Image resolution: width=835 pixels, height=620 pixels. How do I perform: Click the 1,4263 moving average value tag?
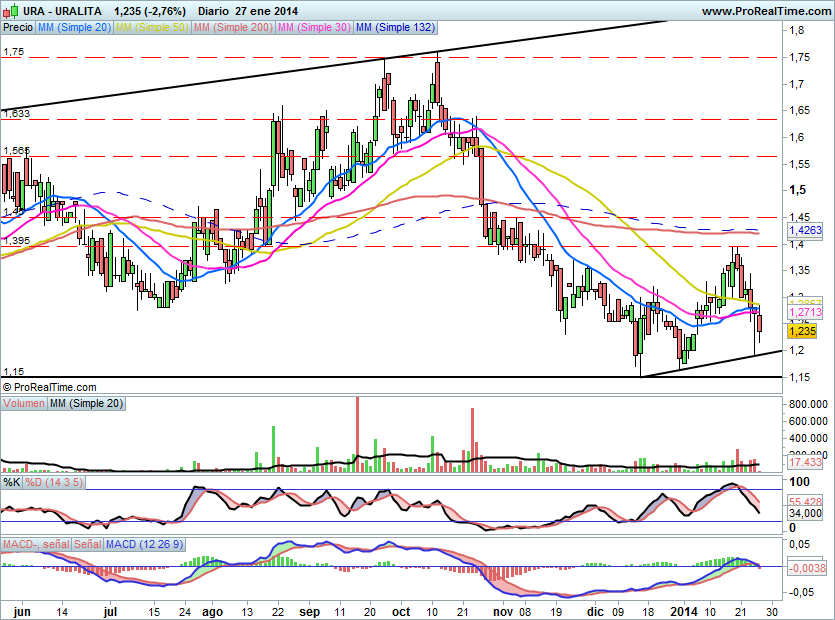pos(804,229)
